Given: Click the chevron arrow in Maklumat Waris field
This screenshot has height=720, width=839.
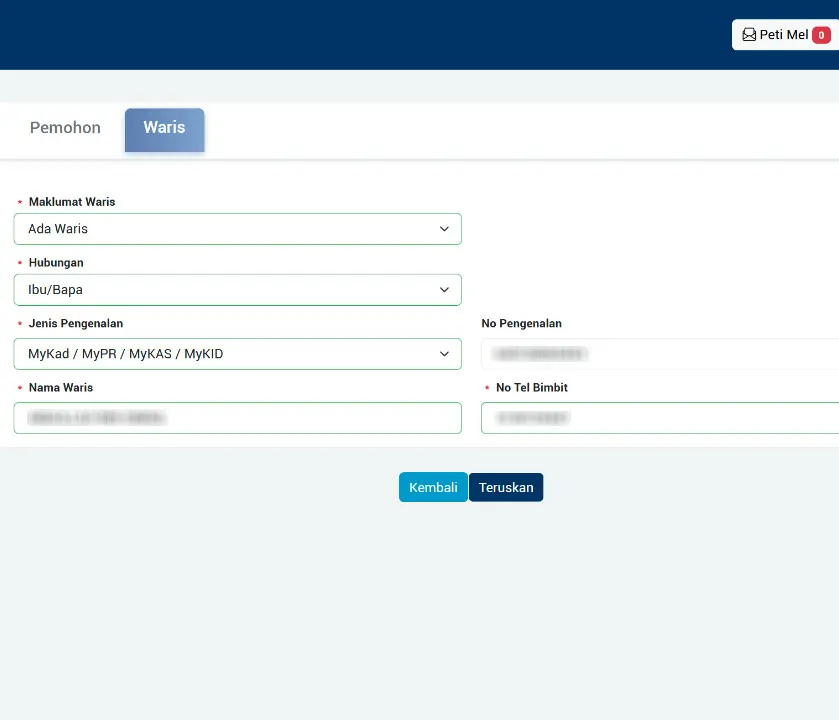Looking at the screenshot, I should click(445, 229).
